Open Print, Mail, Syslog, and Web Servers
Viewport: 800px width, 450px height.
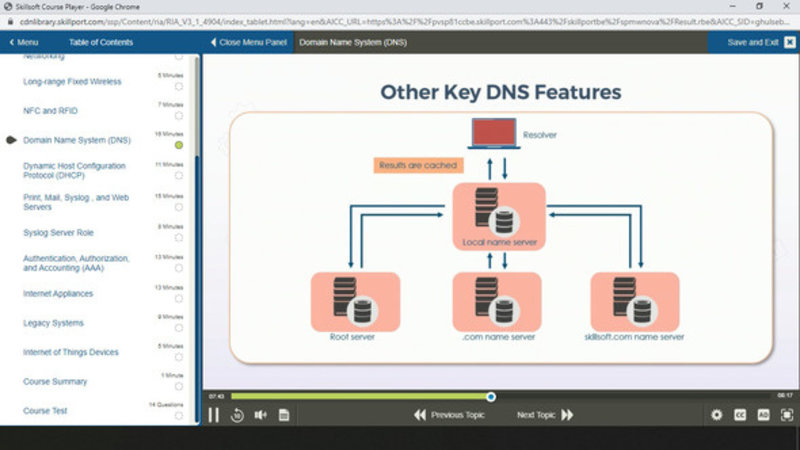(76, 202)
